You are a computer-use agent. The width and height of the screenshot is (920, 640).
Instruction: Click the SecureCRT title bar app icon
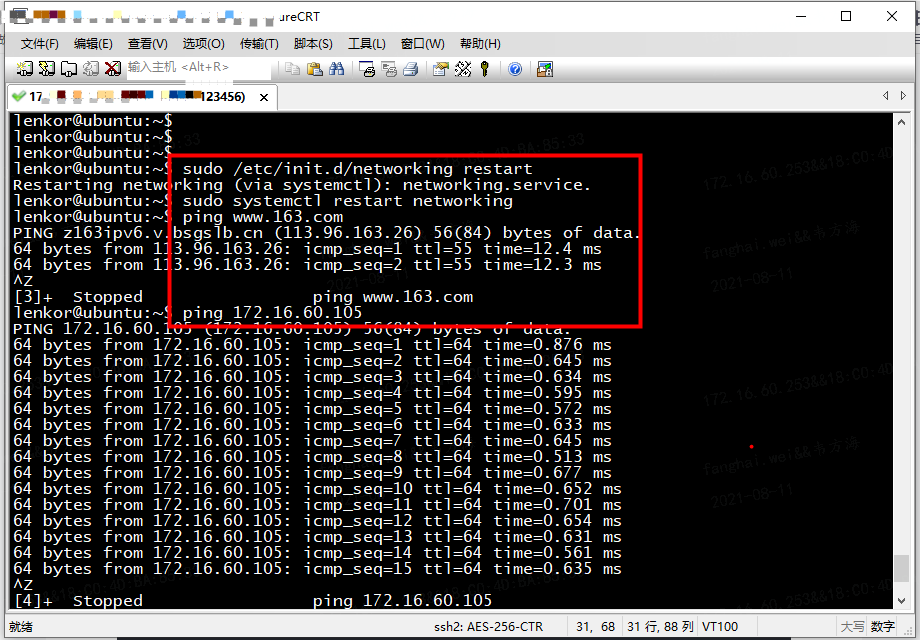[18, 16]
